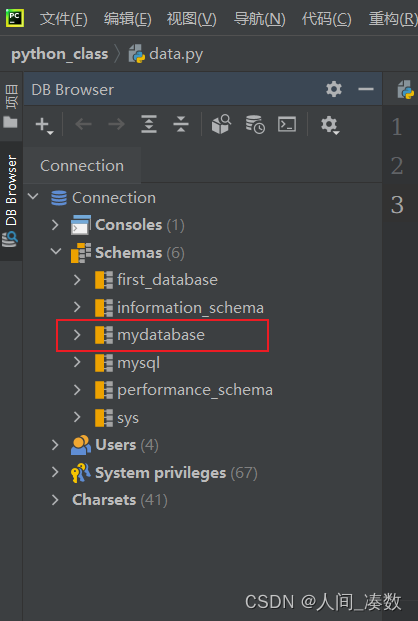Open SQL console toolbar icon

[x=287, y=124]
